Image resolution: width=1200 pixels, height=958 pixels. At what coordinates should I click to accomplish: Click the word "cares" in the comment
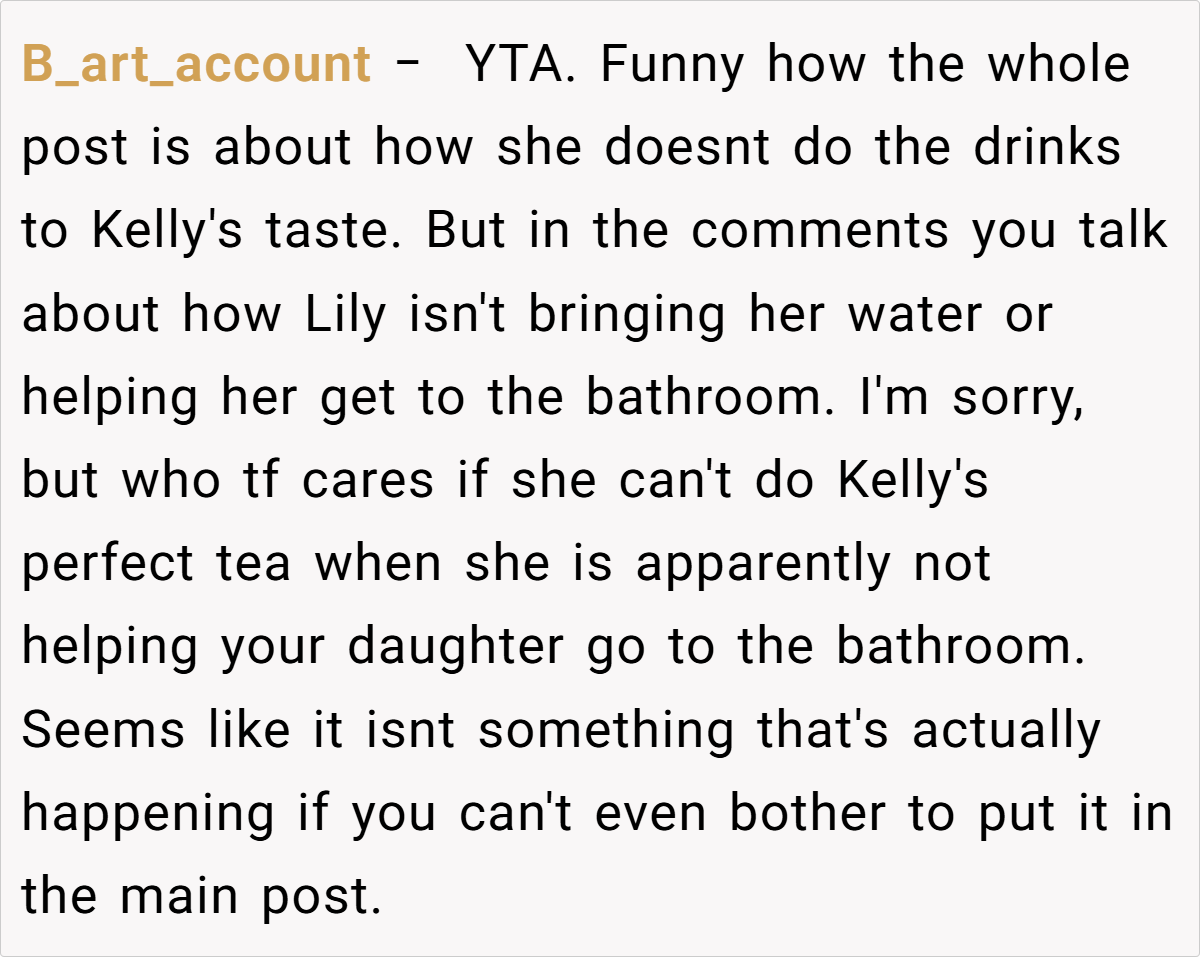tap(368, 481)
